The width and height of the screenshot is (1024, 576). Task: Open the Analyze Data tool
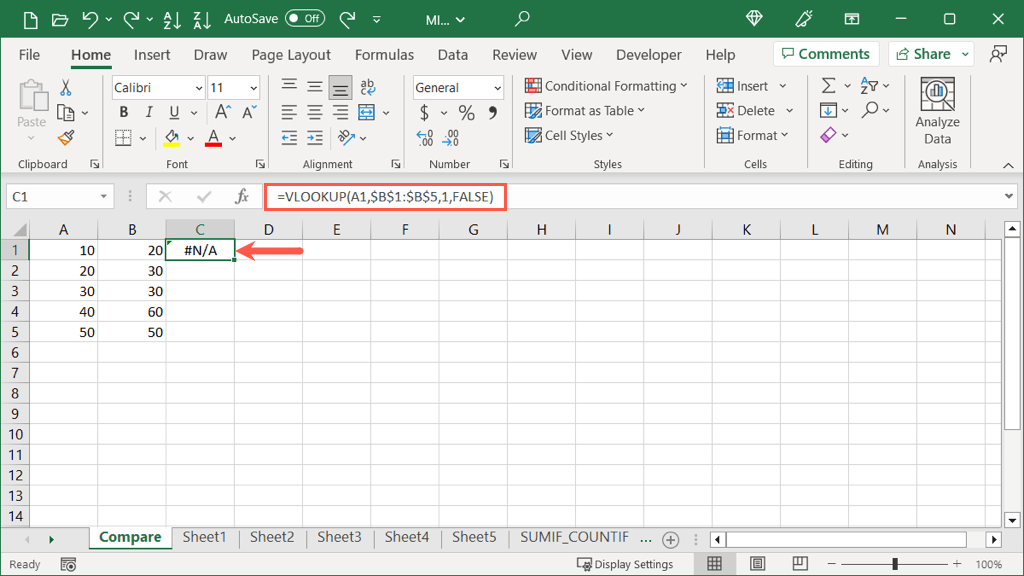tap(937, 111)
